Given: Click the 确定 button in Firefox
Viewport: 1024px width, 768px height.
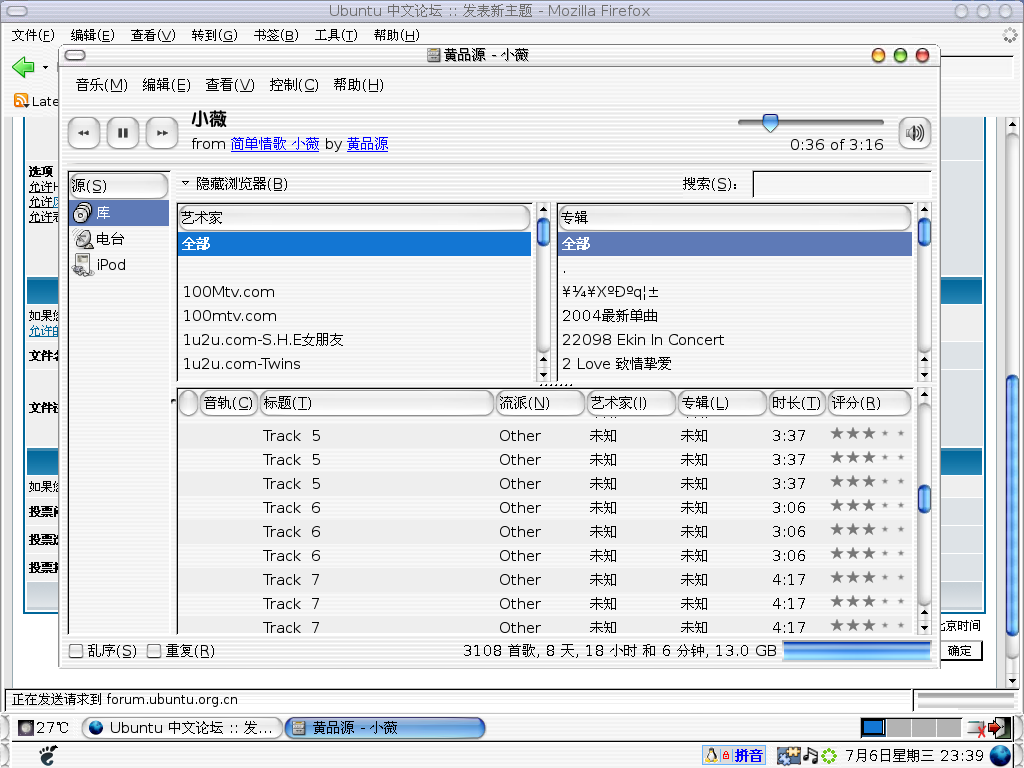Looking at the screenshot, I should (959, 650).
